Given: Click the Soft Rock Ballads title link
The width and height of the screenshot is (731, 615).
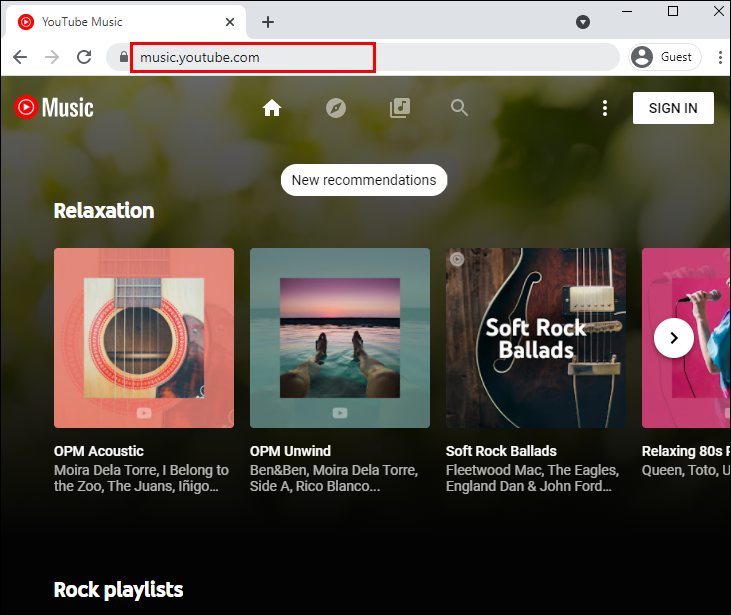Looking at the screenshot, I should [x=501, y=451].
